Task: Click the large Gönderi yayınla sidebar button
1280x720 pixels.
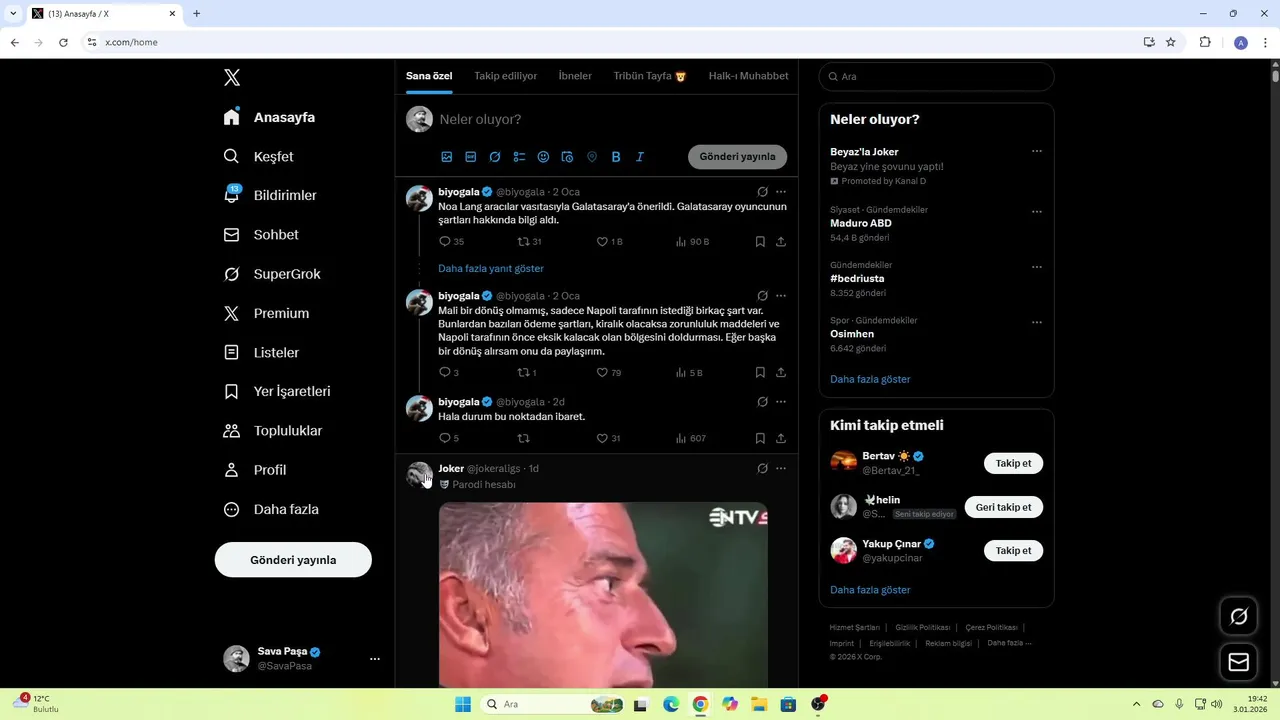Action: point(293,560)
